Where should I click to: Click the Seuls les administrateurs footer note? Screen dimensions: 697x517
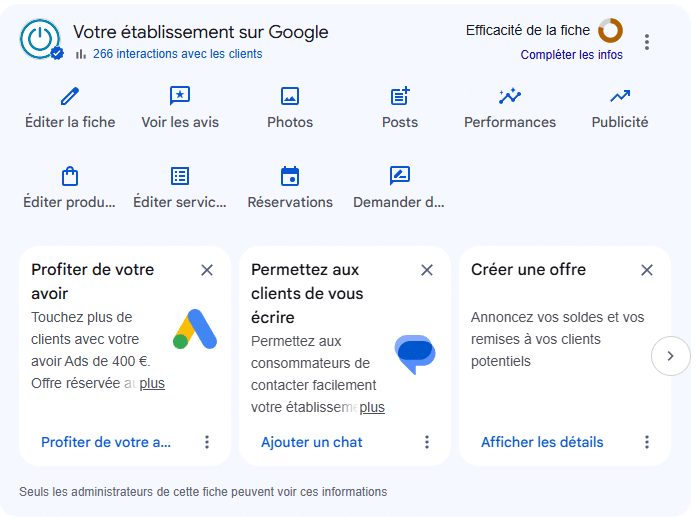point(203,492)
